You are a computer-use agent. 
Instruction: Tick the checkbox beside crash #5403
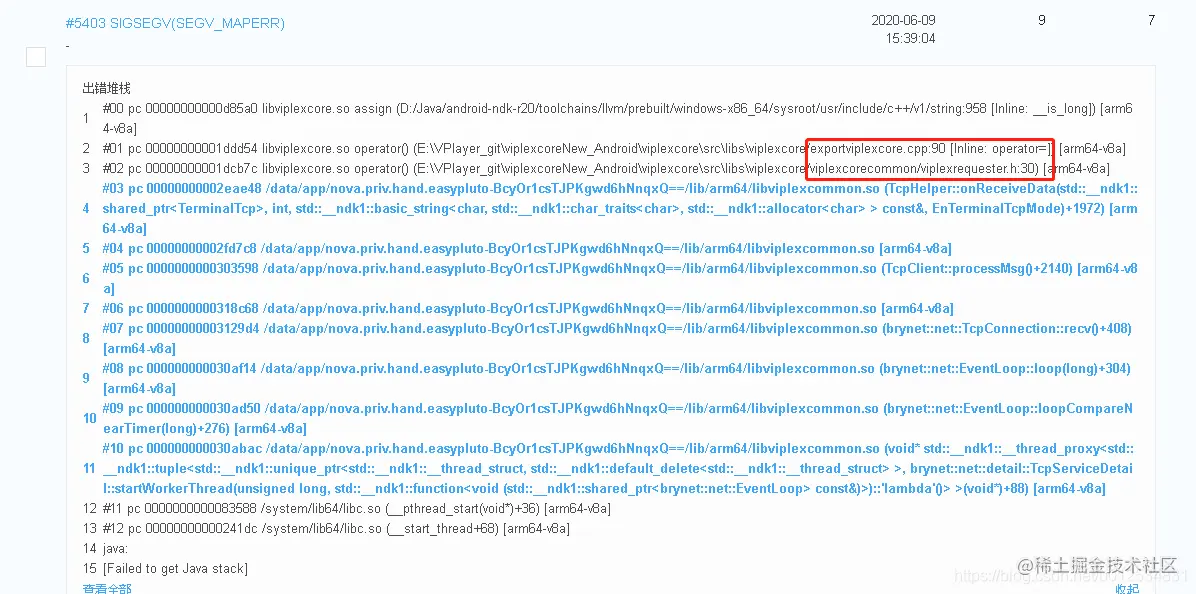36,56
